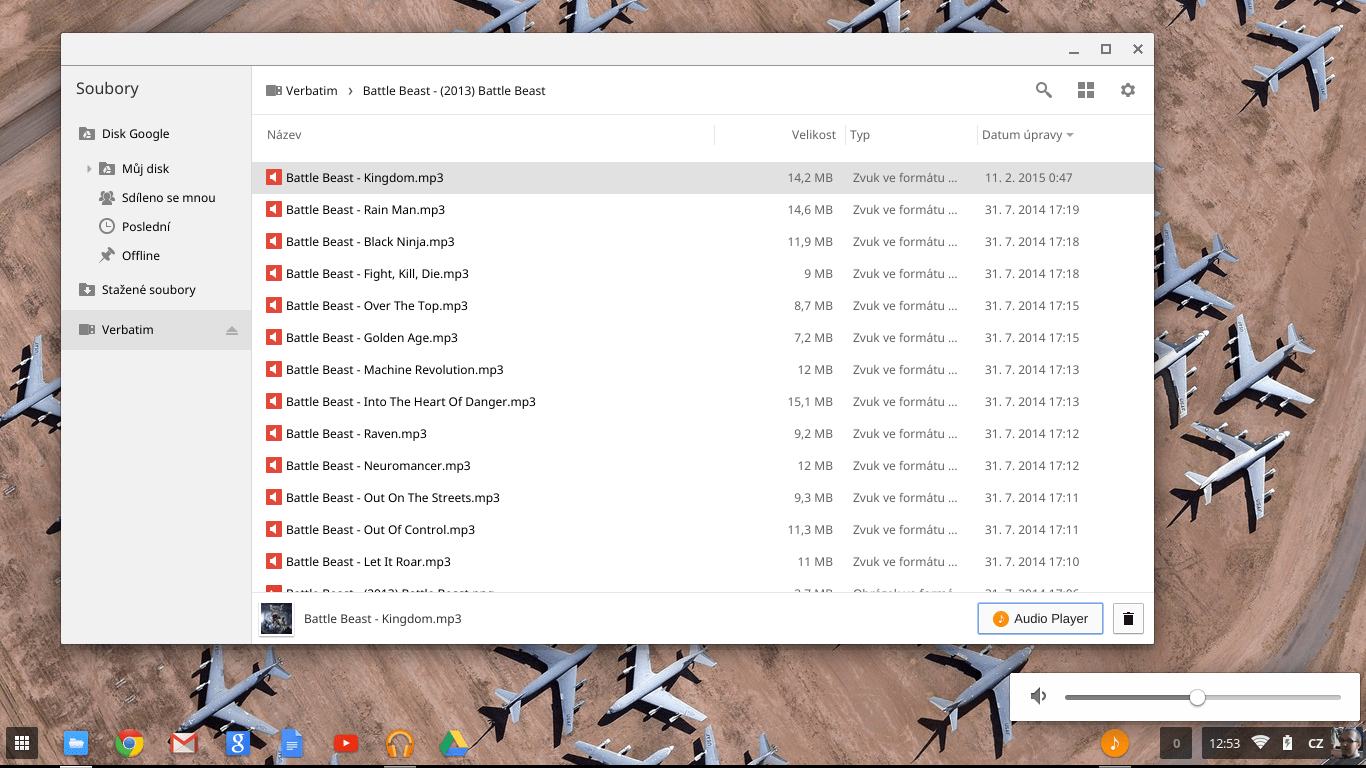
Task: Maximize the Files window
Action: [1106, 49]
